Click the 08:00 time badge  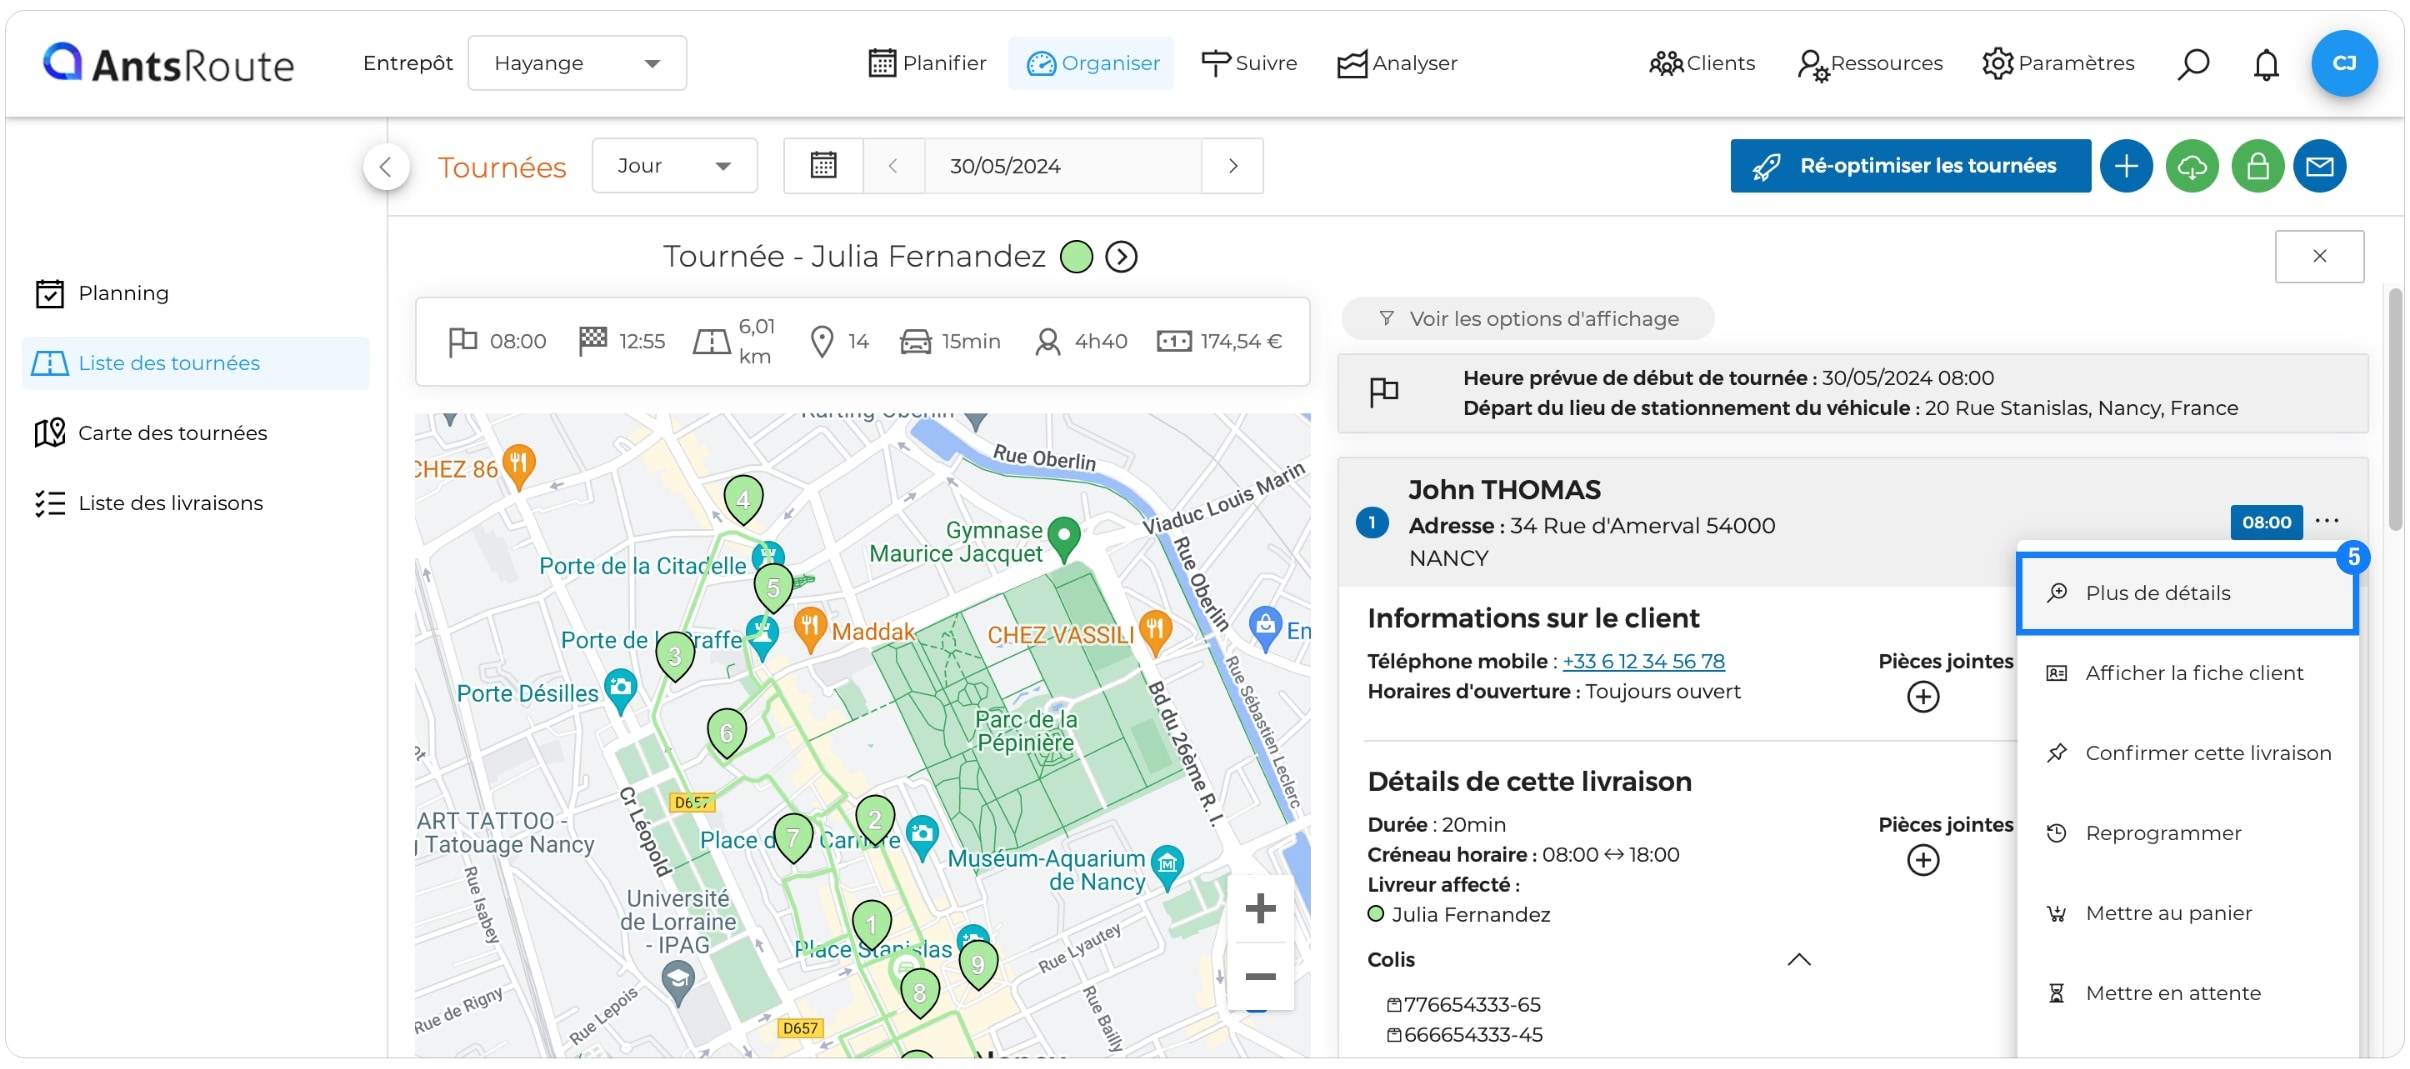2266,522
